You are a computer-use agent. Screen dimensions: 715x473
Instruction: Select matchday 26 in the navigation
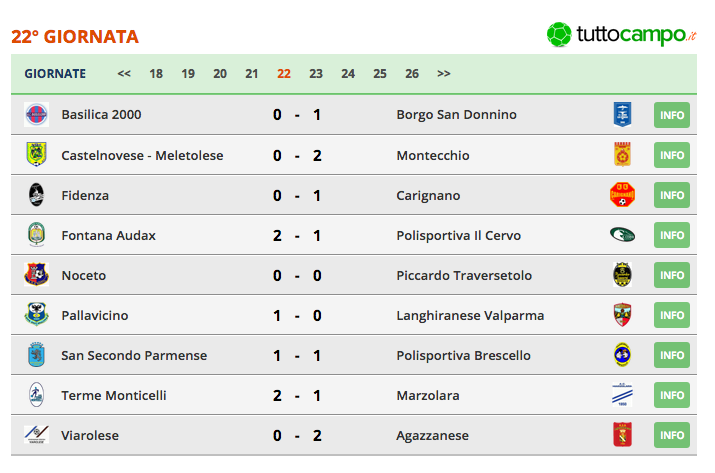pyautogui.click(x=412, y=73)
